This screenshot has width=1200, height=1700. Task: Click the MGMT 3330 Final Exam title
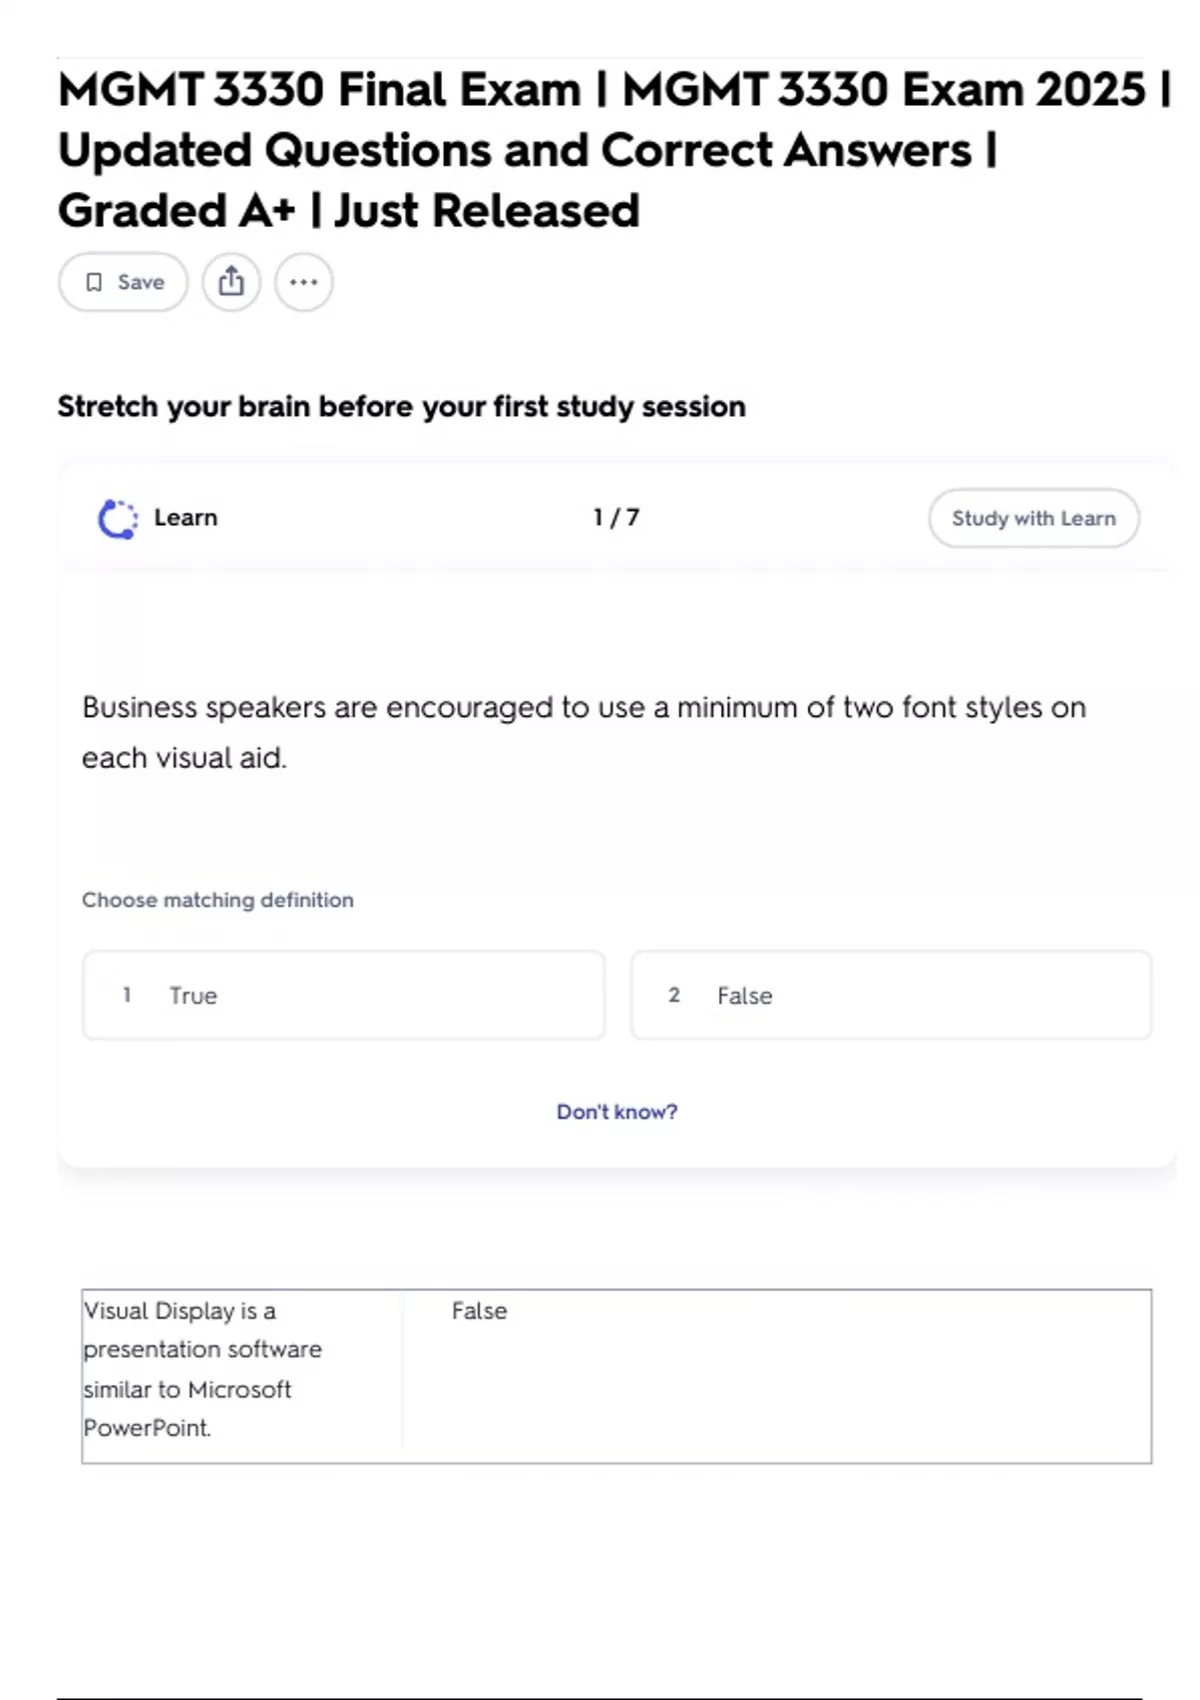tap(320, 90)
